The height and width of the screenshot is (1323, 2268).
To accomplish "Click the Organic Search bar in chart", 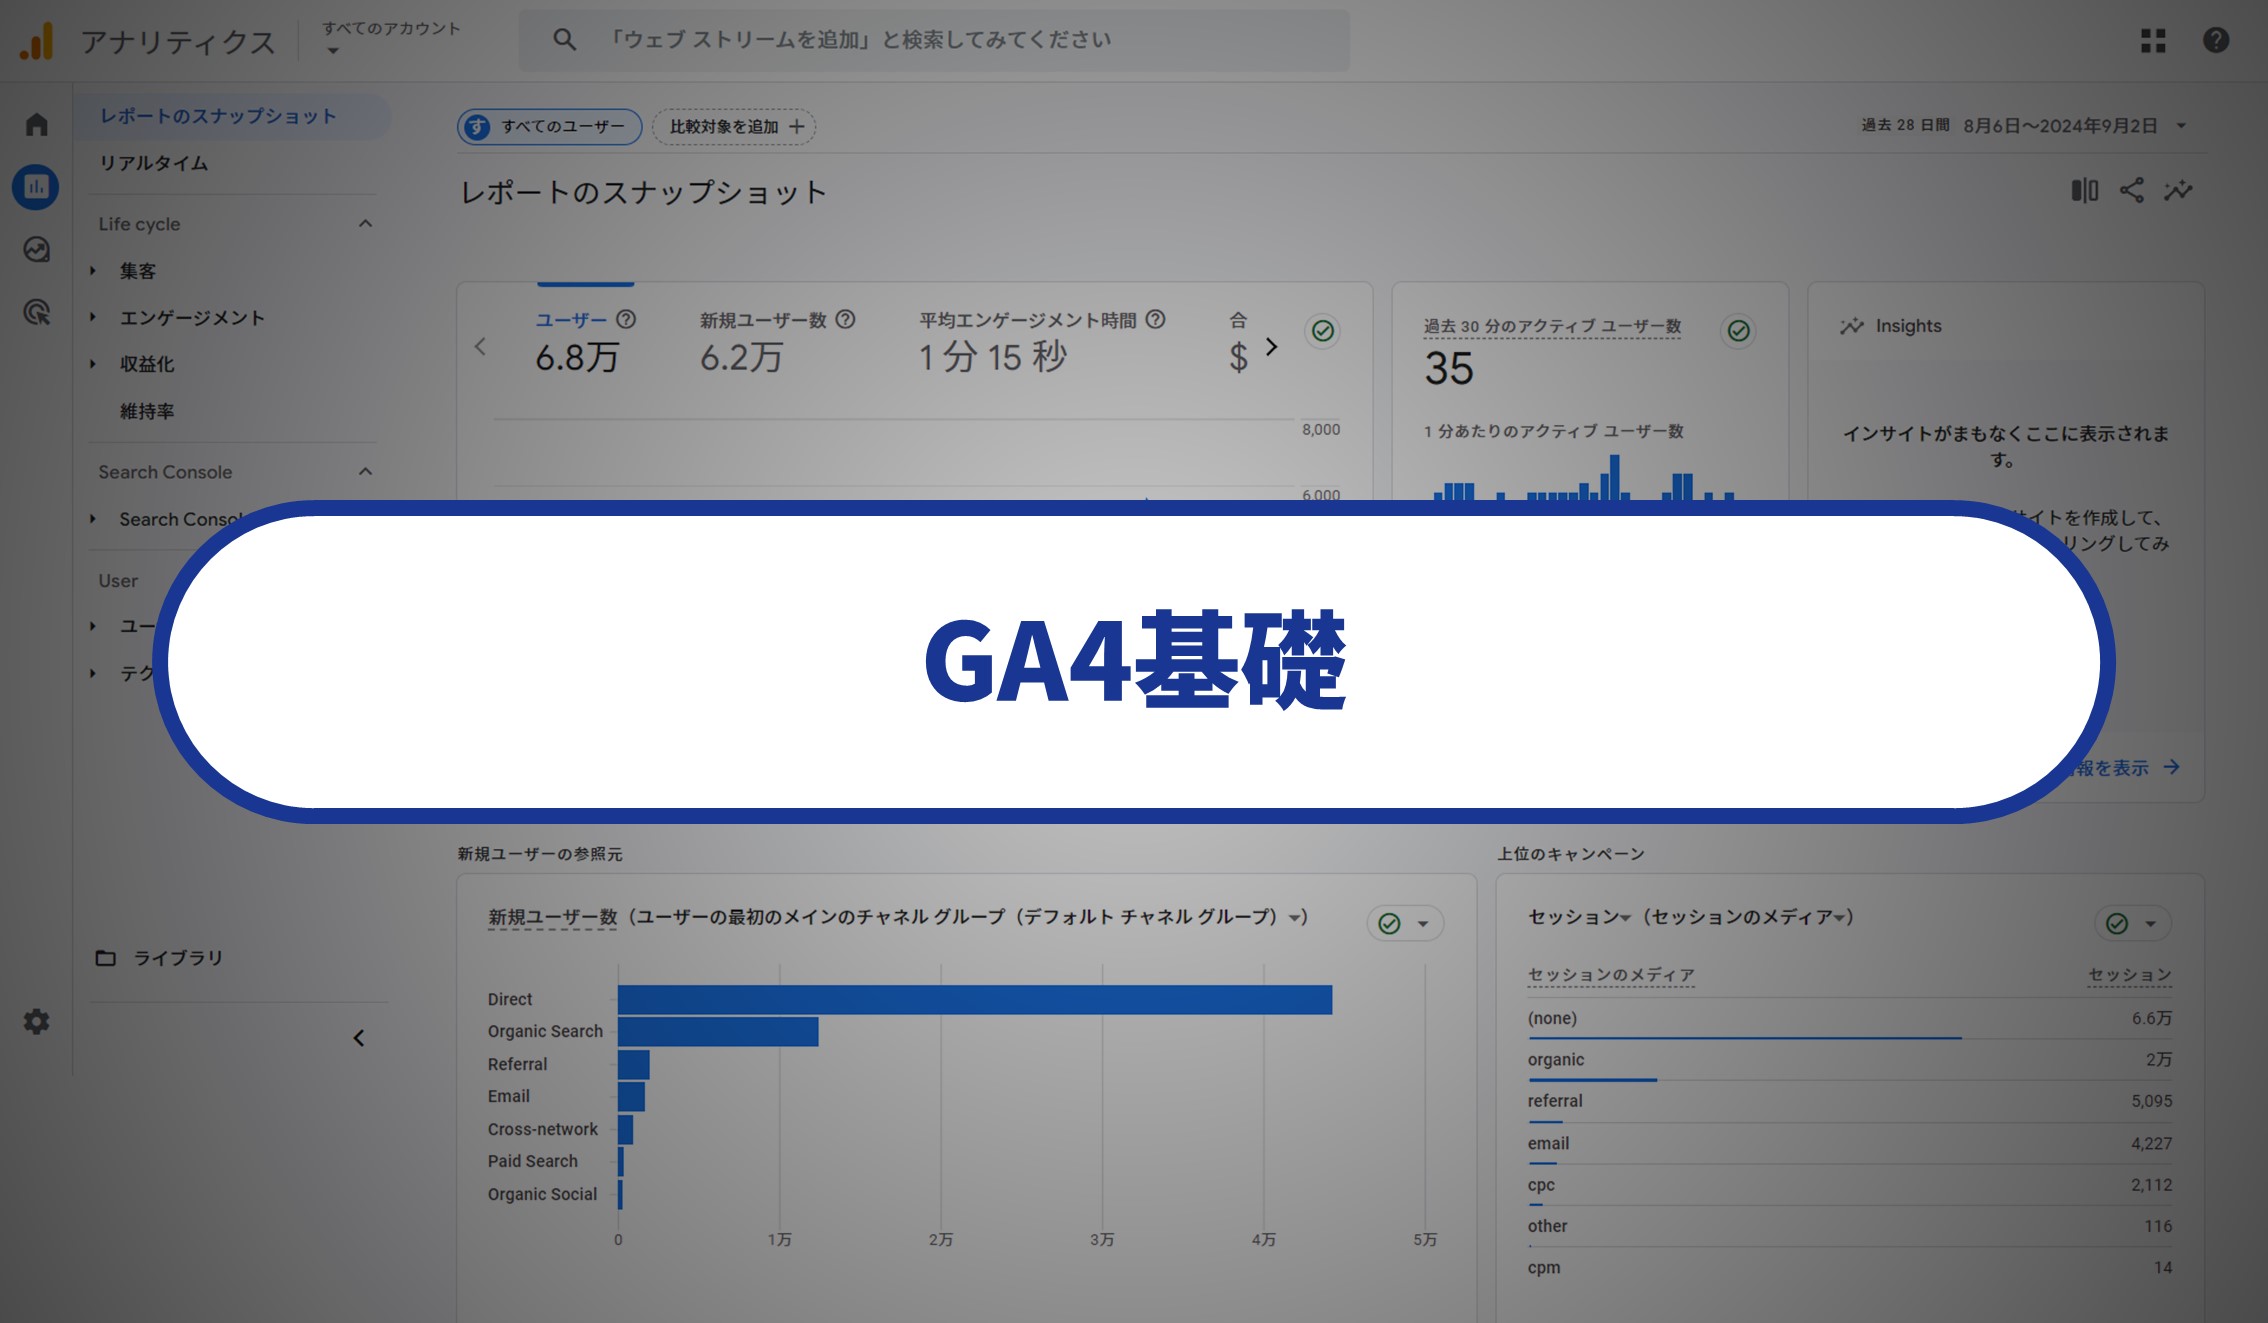I will pos(718,1032).
